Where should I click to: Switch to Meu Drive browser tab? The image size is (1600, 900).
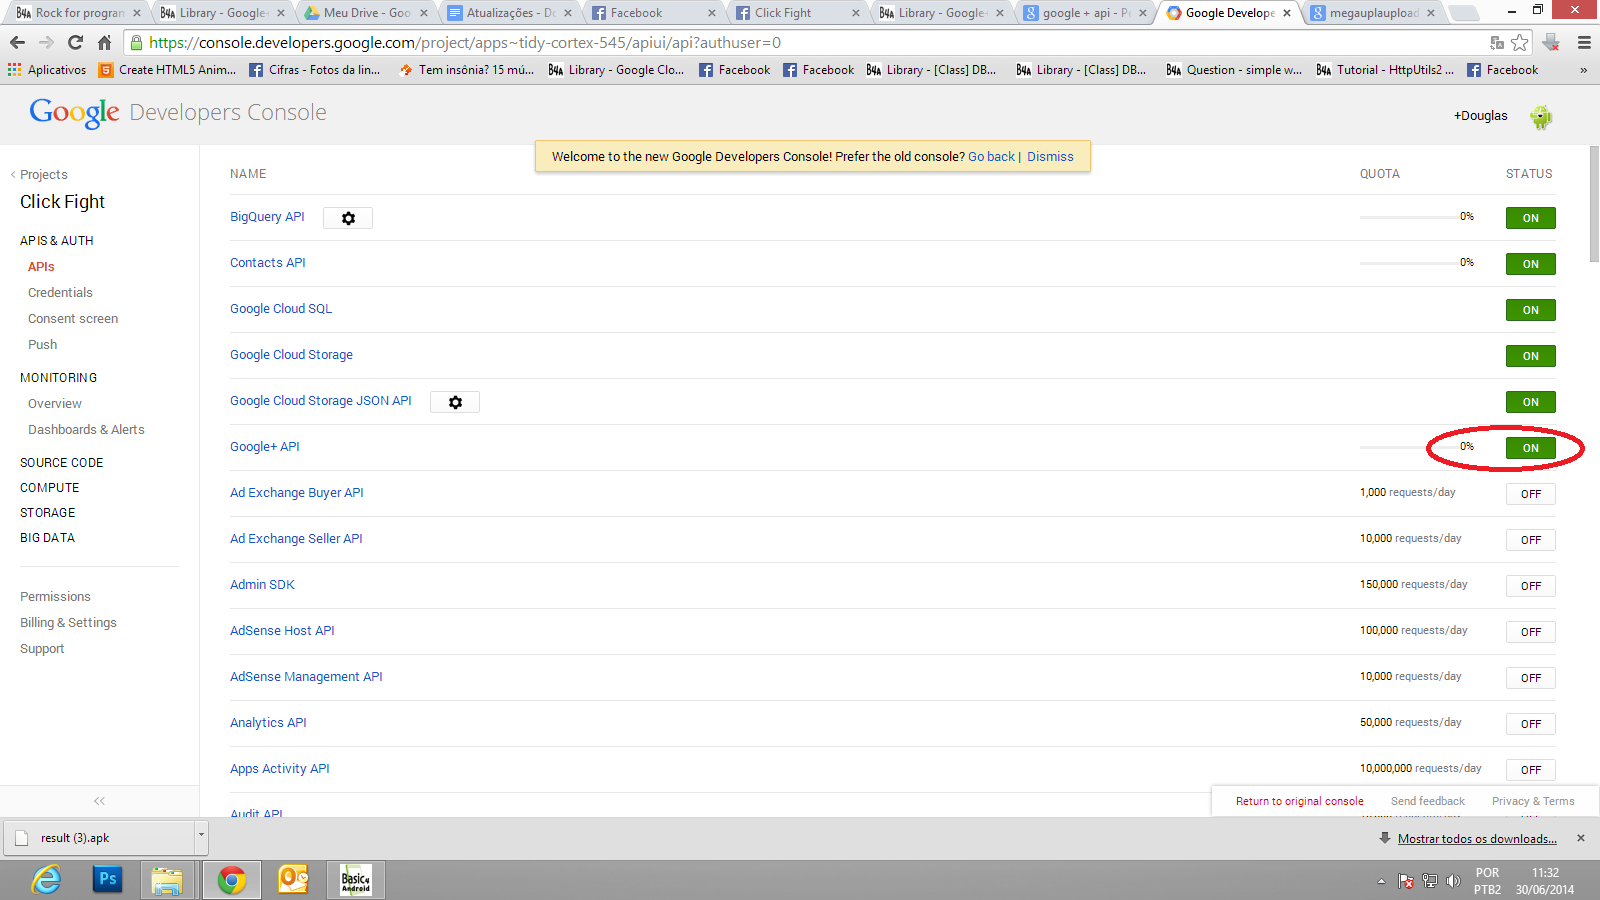(x=366, y=13)
